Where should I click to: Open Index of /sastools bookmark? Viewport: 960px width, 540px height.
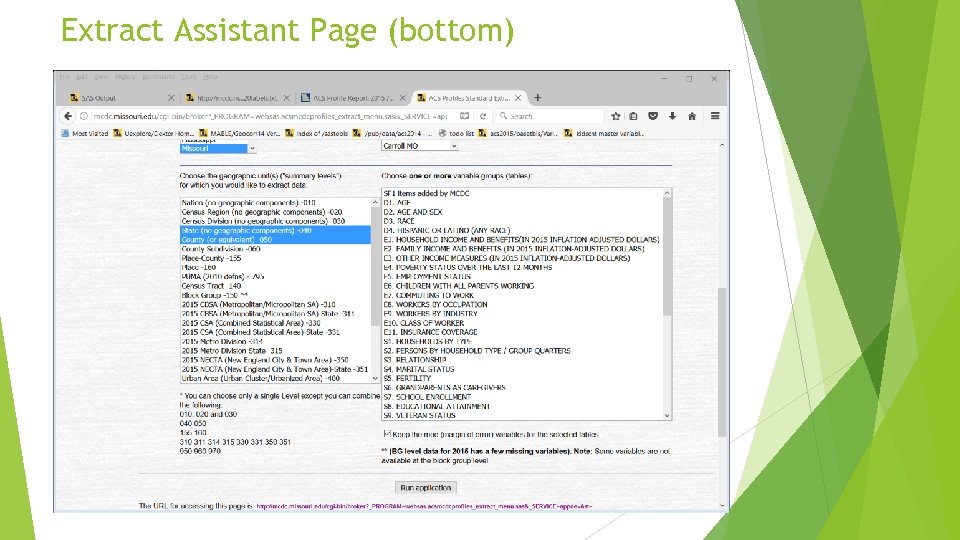click(317, 133)
